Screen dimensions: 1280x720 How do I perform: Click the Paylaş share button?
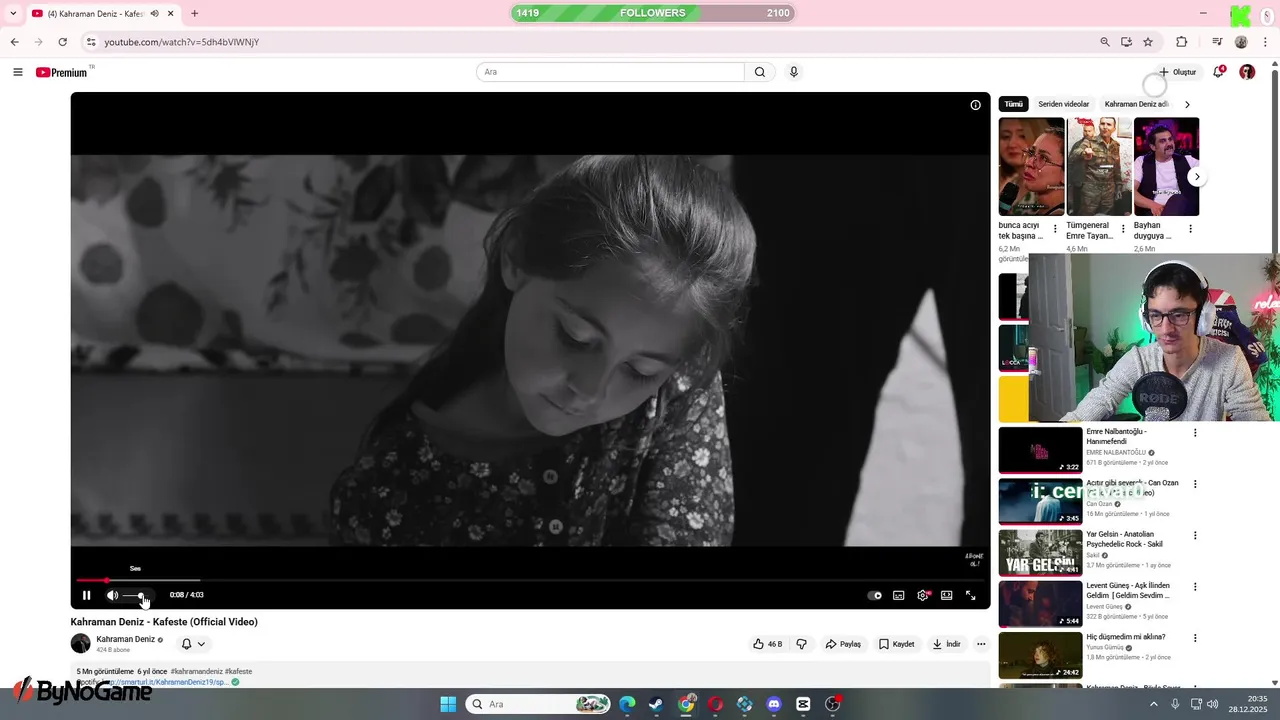point(843,644)
